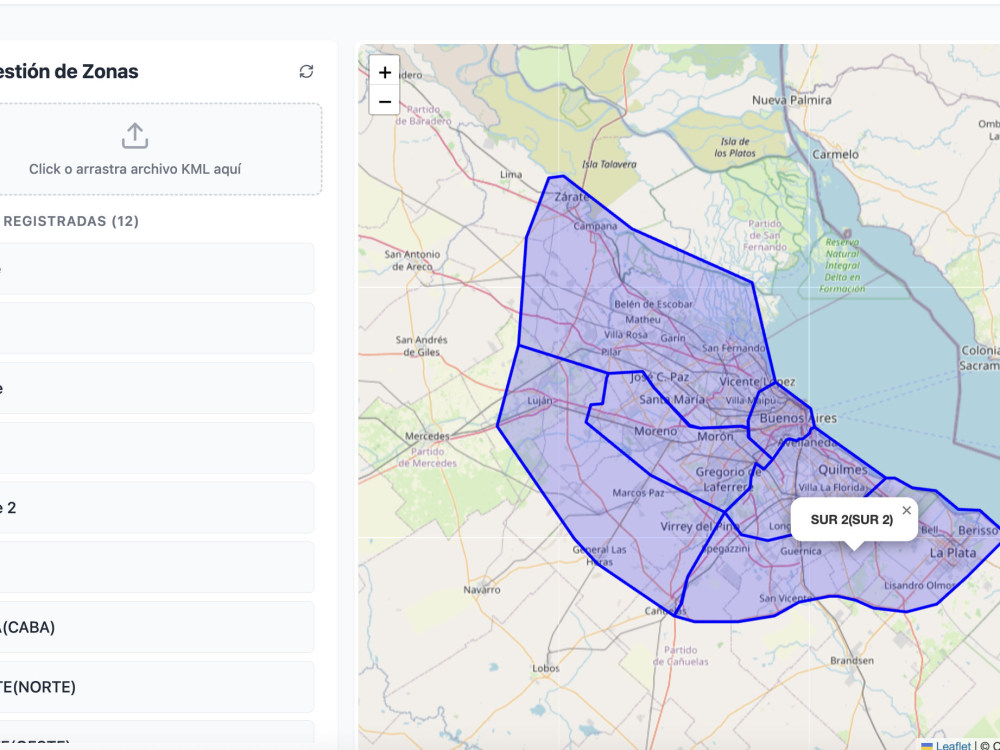Image resolution: width=1000 pixels, height=750 pixels.
Task: Refresh the zones list with reload icon
Action: tap(306, 71)
